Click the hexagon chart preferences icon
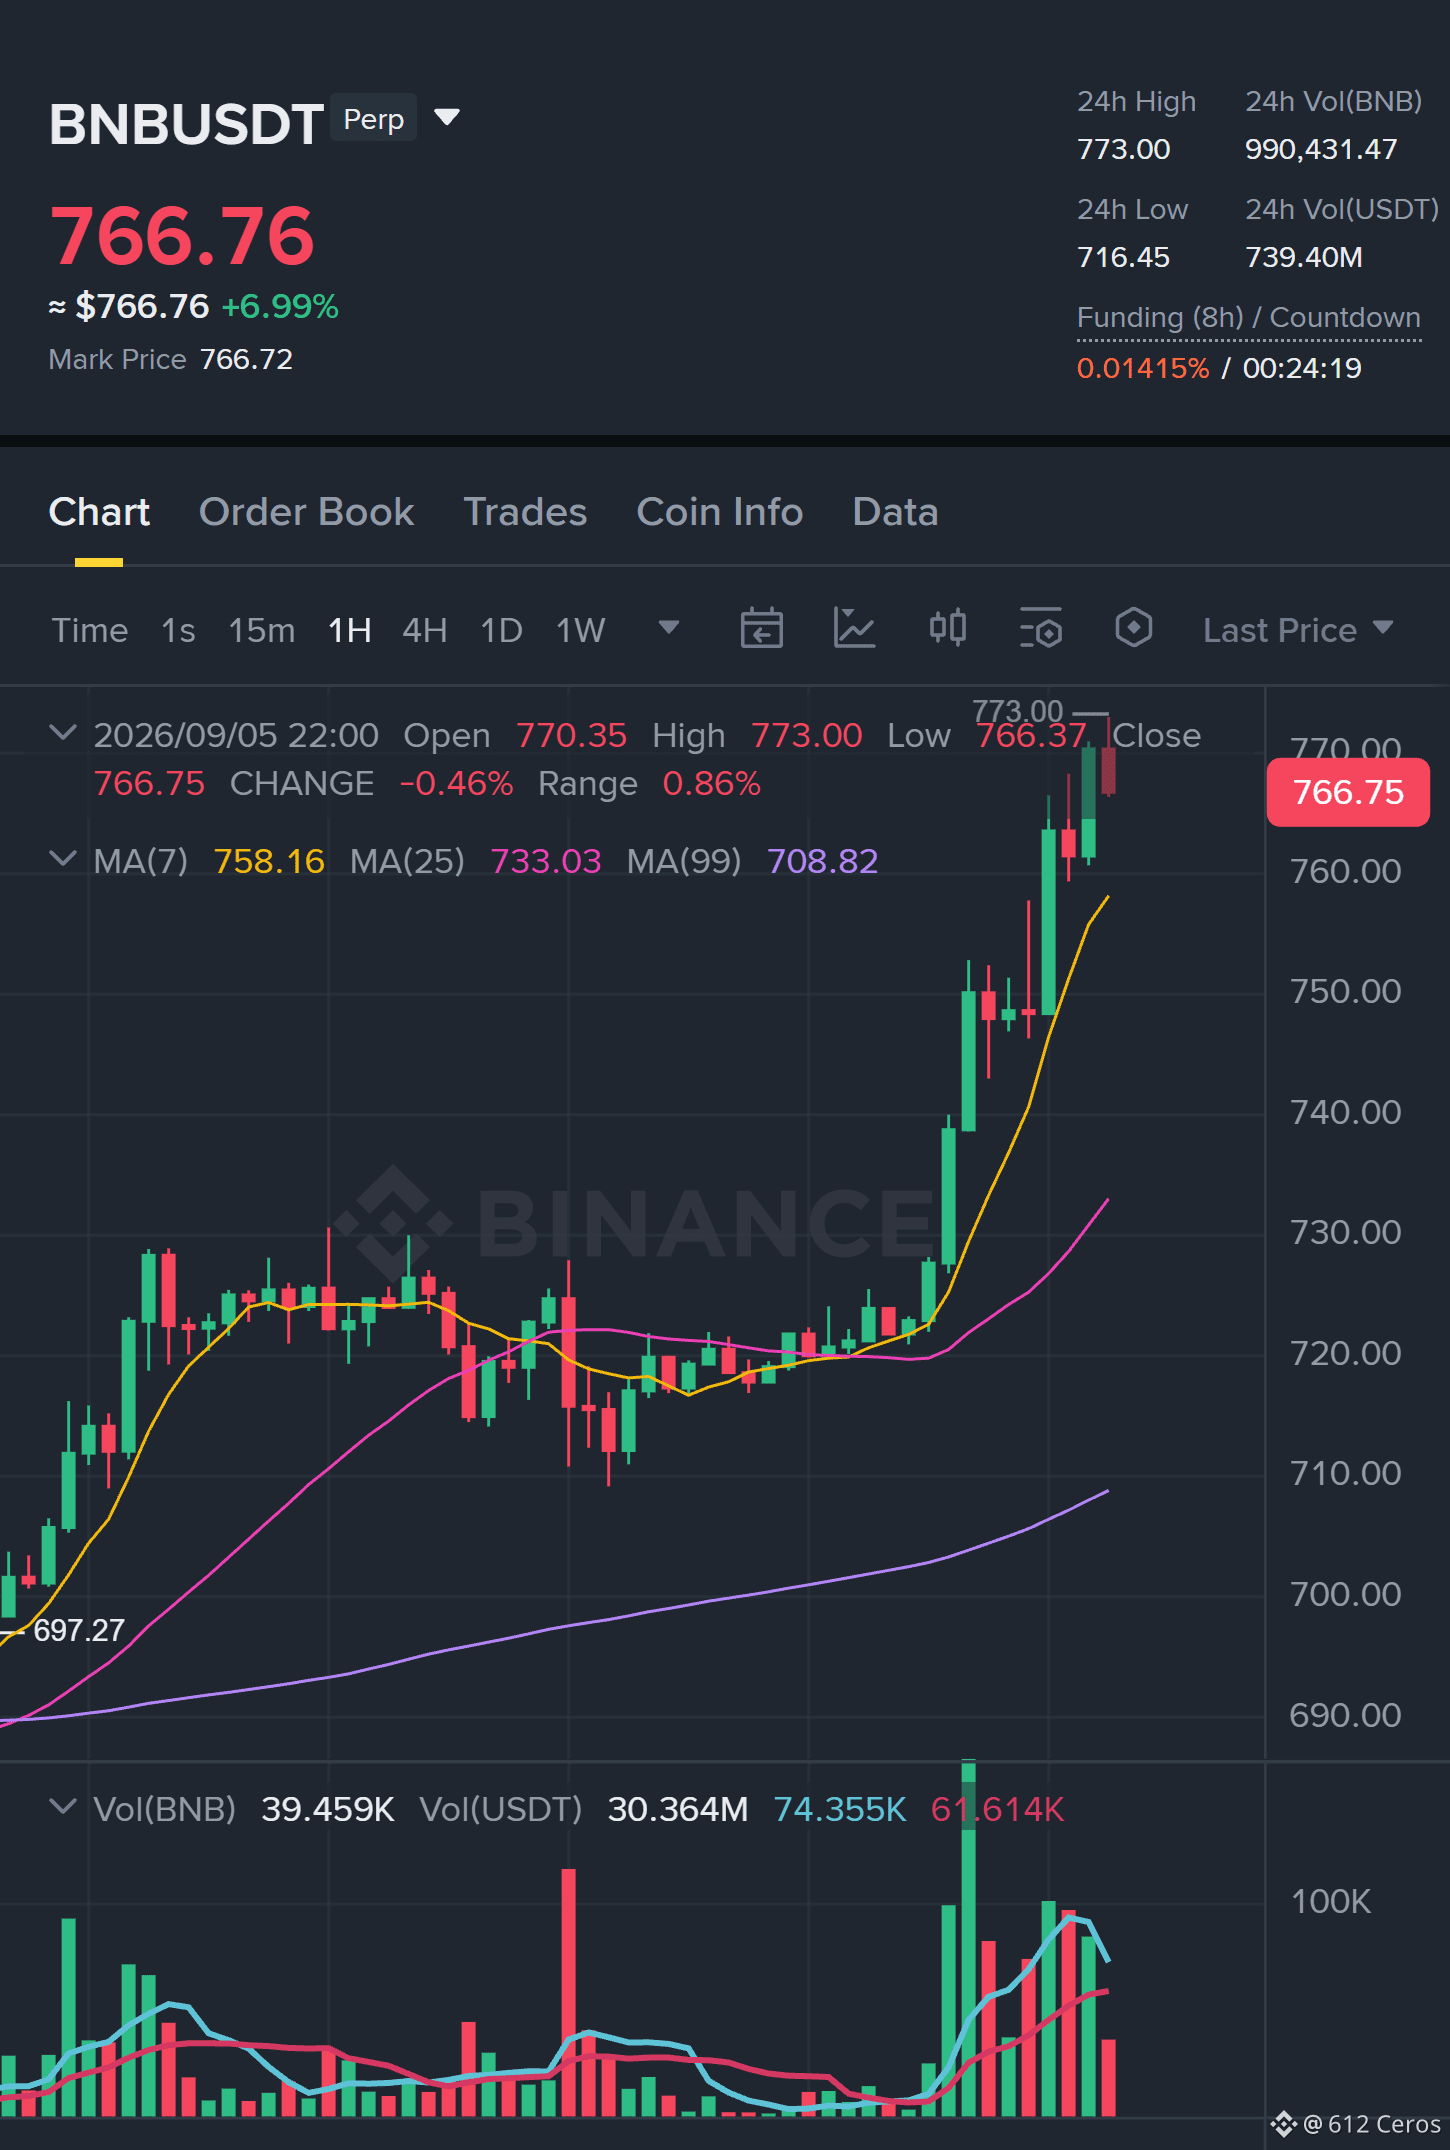1450x2150 pixels. point(1133,628)
